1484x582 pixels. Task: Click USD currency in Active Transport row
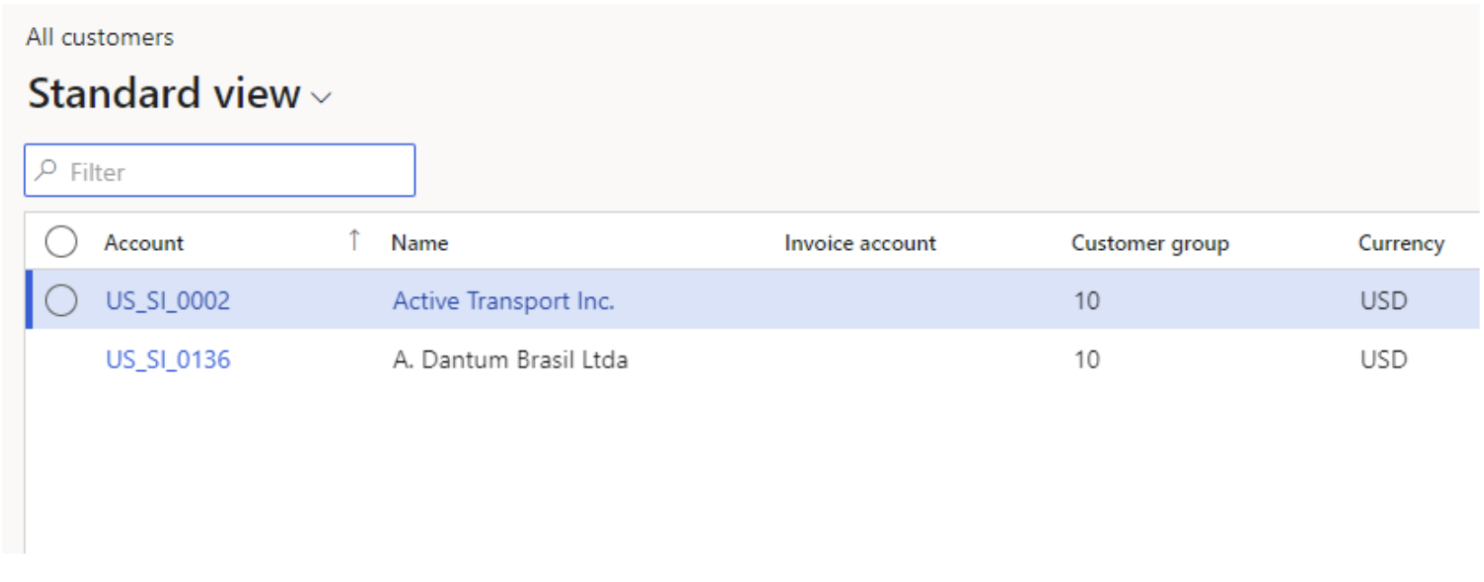(x=1383, y=301)
